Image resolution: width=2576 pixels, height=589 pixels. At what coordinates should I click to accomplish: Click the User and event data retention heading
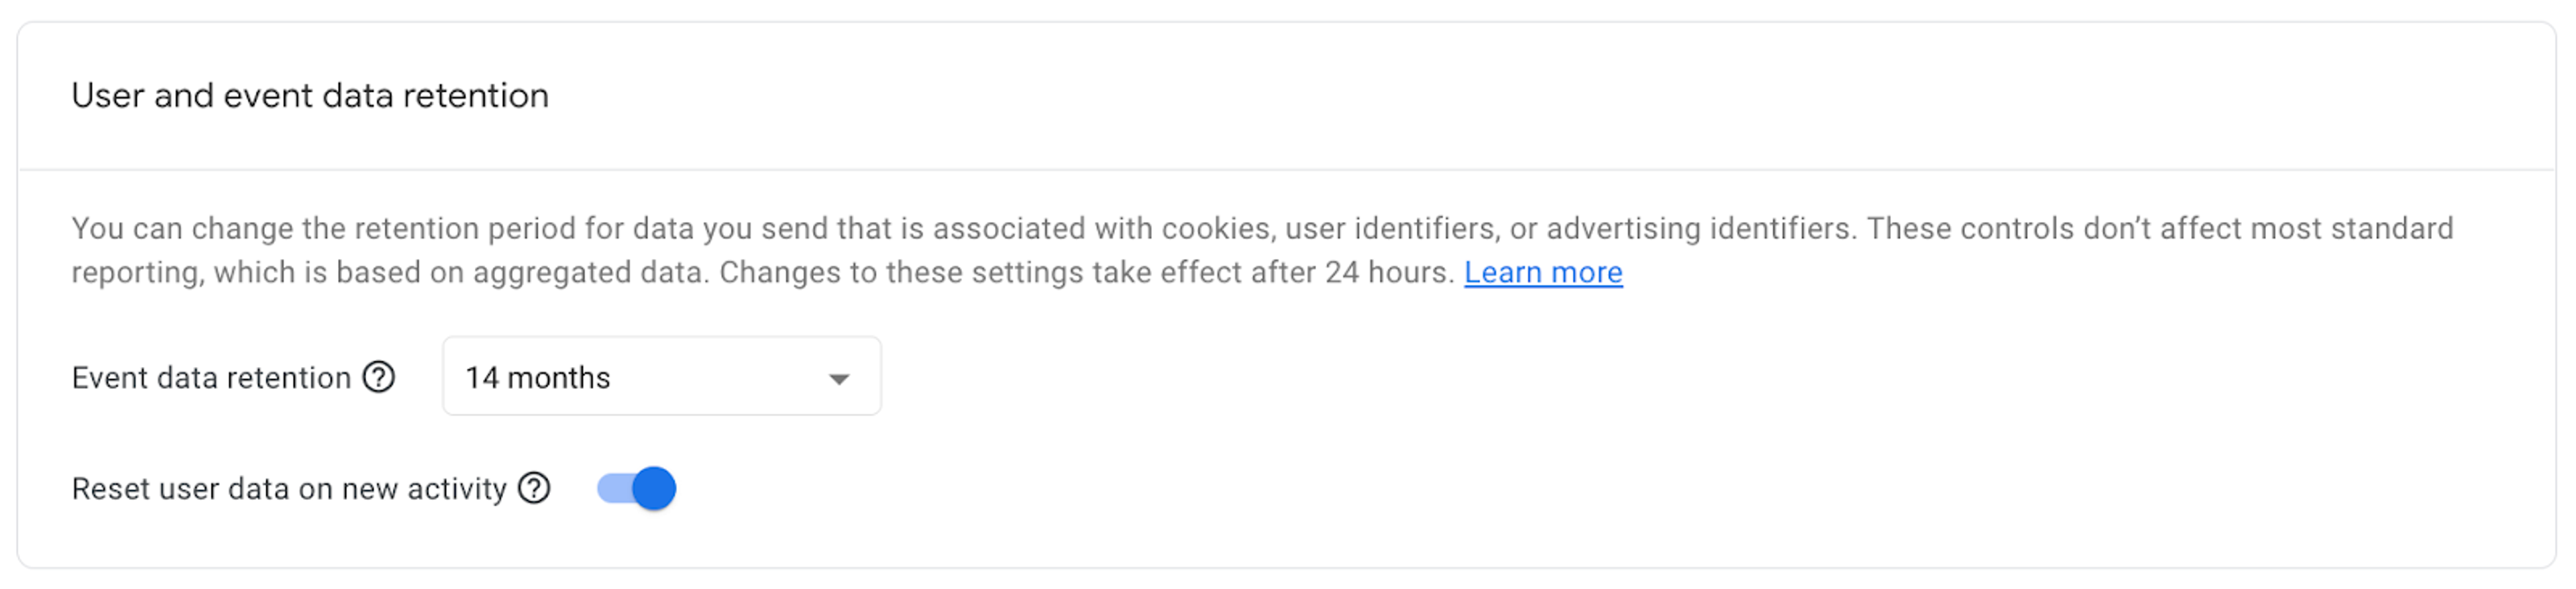[310, 95]
